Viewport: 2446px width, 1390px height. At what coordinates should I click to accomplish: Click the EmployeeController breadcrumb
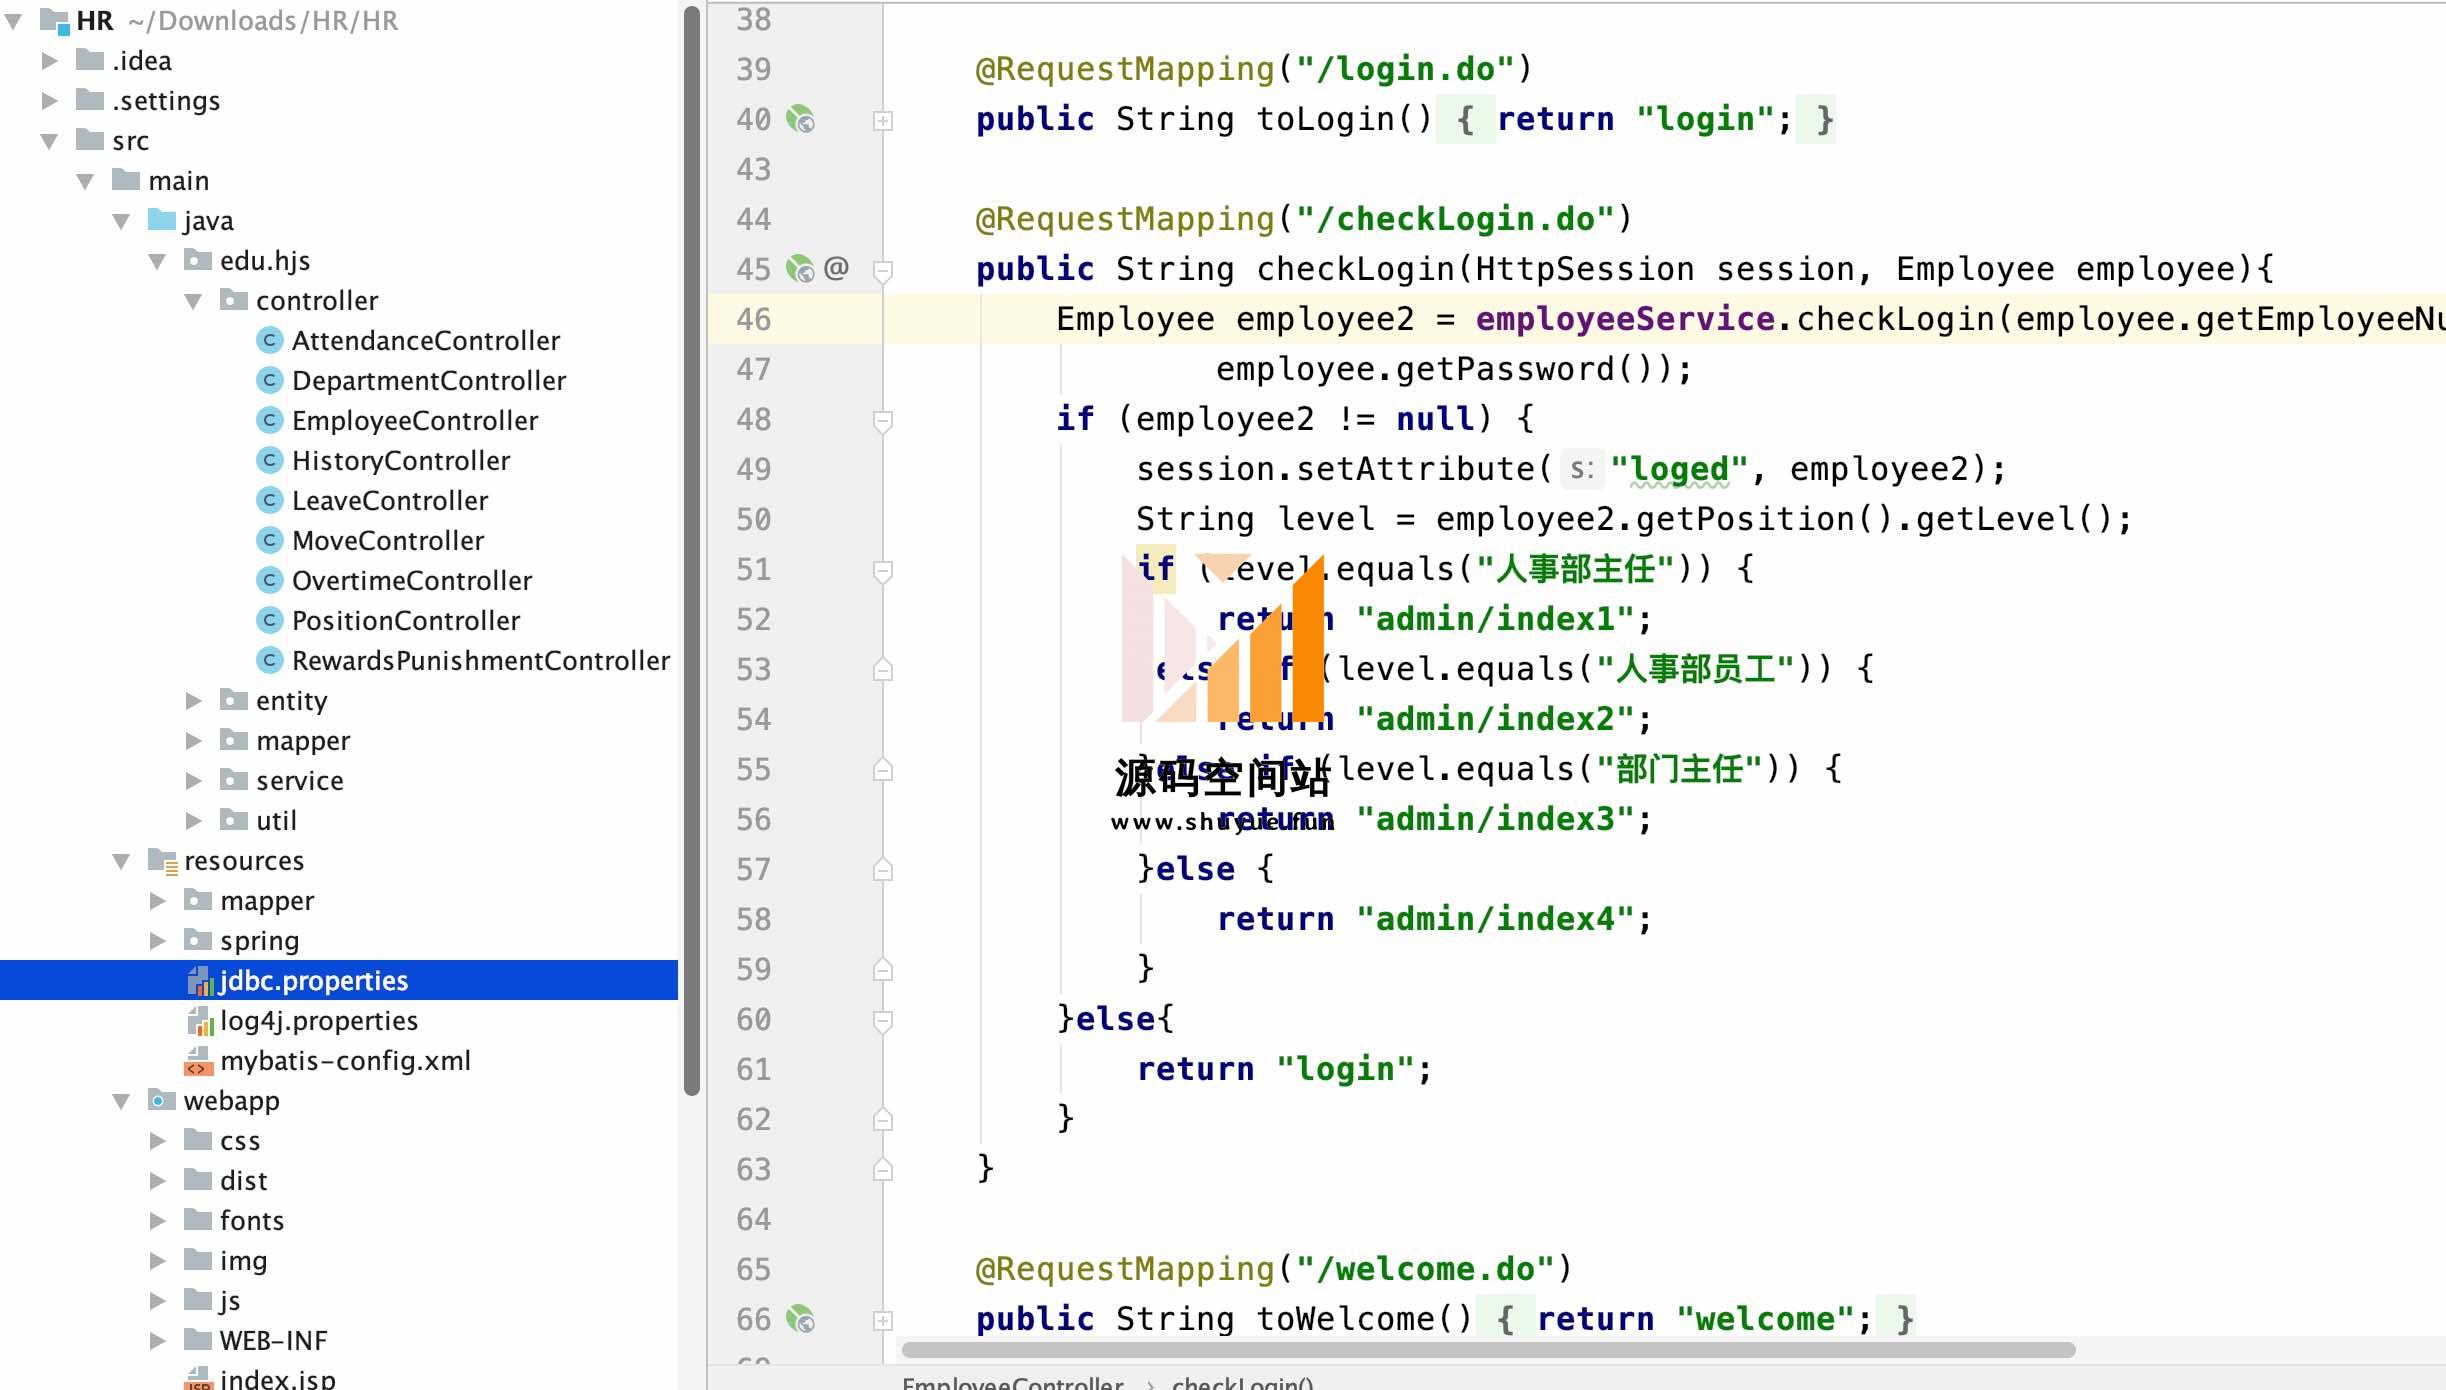(x=1013, y=1383)
